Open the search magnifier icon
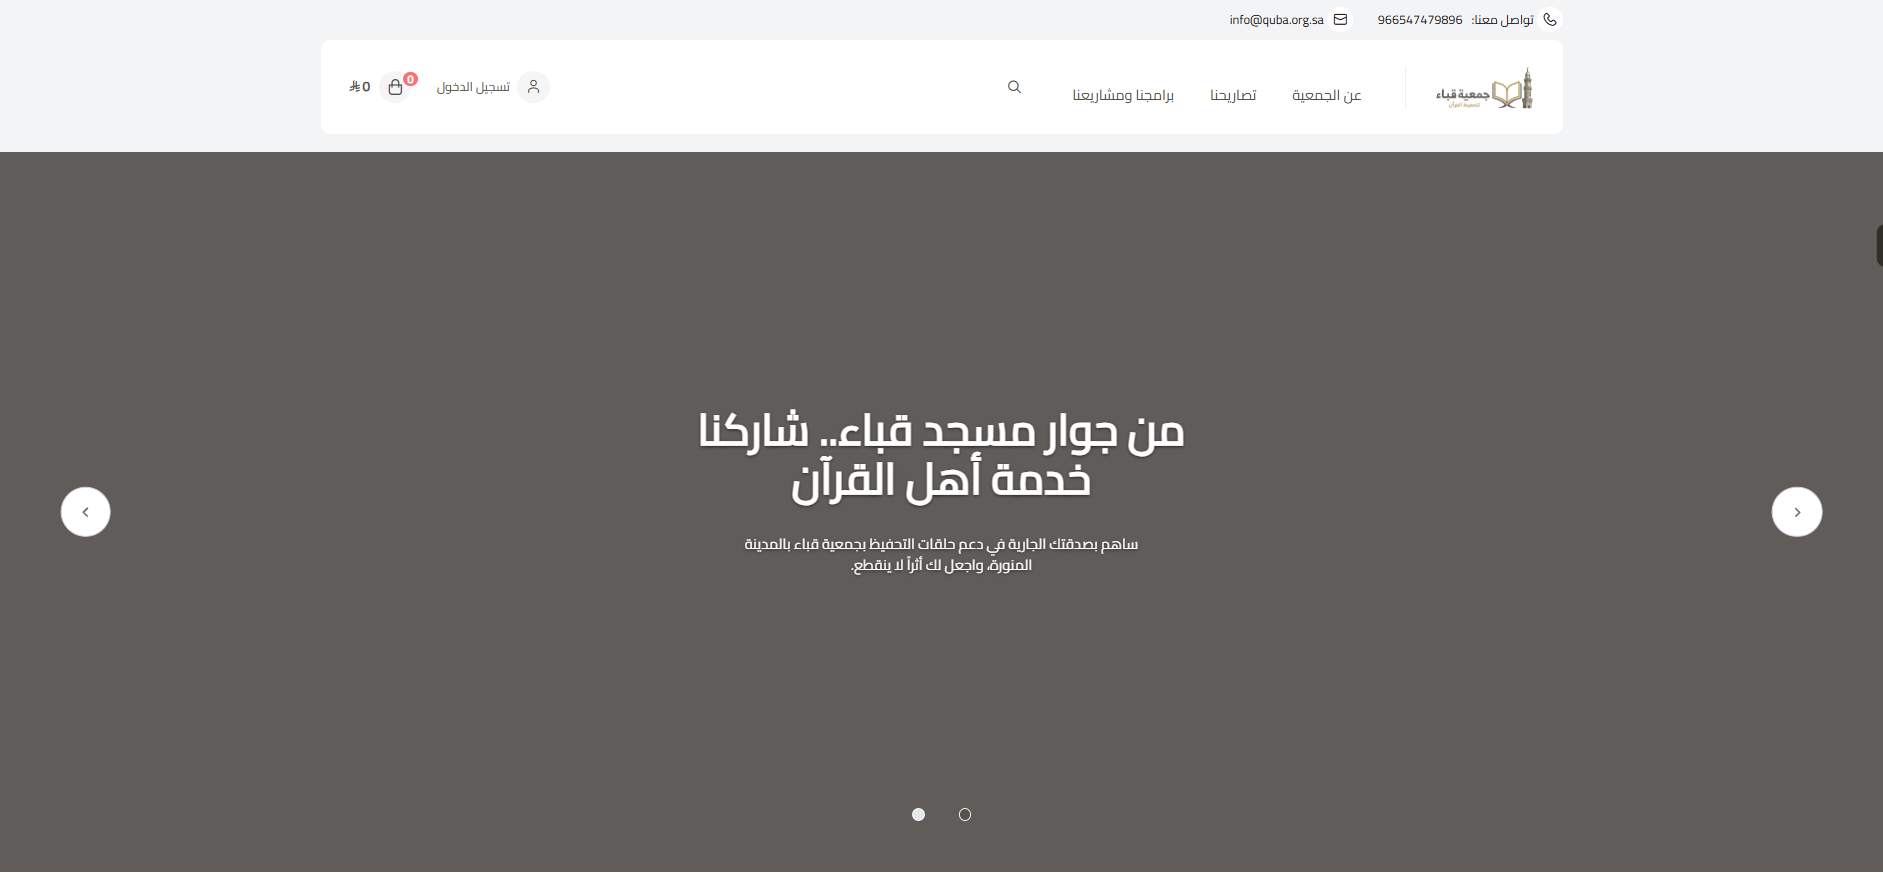The image size is (1883, 894). pyautogui.click(x=1014, y=87)
